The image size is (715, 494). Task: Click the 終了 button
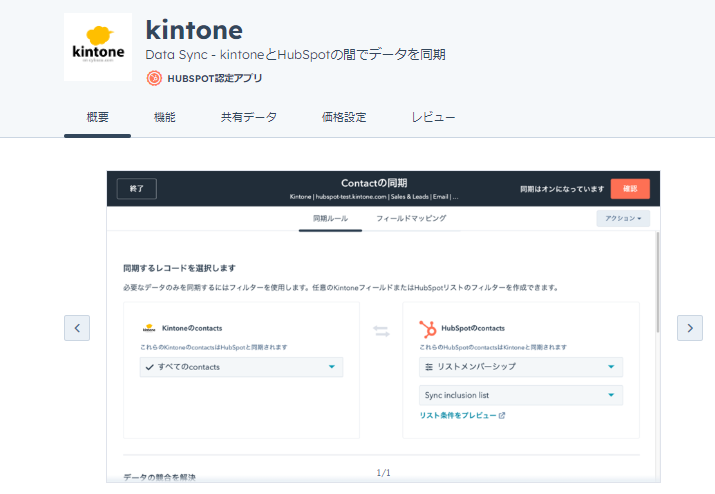point(137,188)
